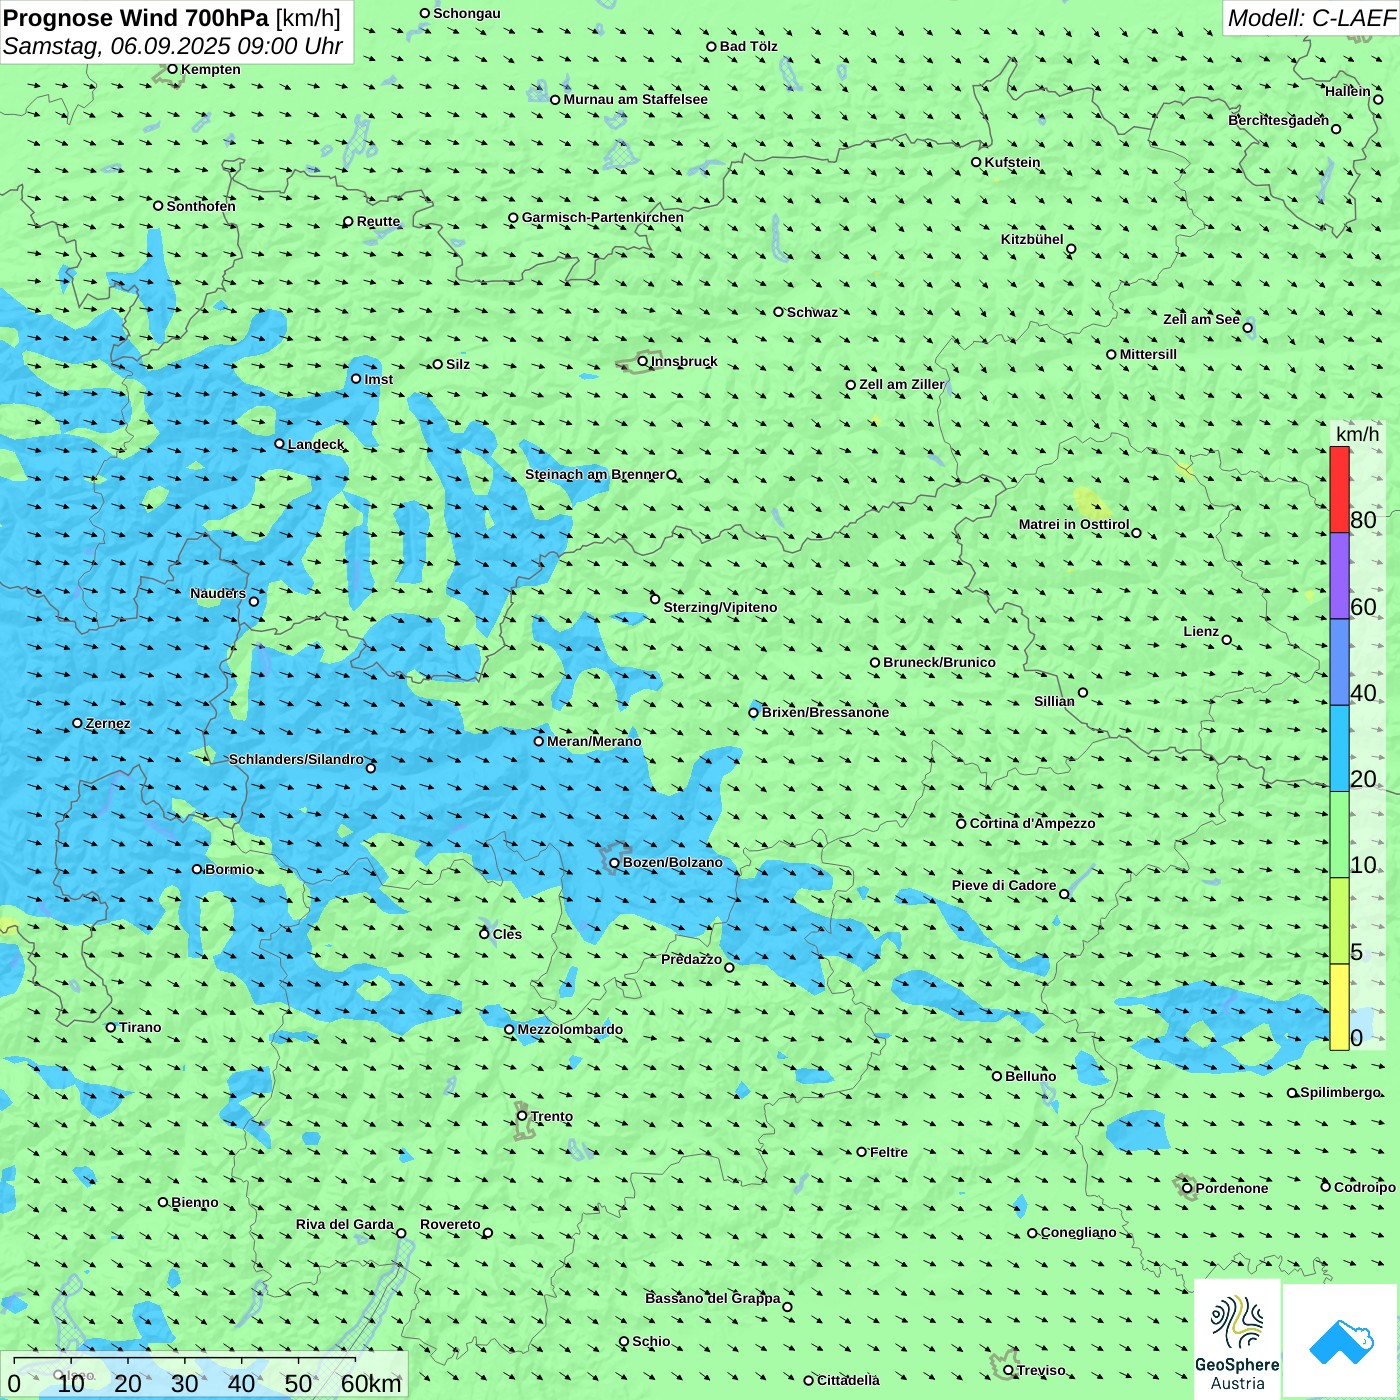Click the Pieve di Cadore label
The height and width of the screenshot is (1400, 1400).
click(x=1004, y=885)
